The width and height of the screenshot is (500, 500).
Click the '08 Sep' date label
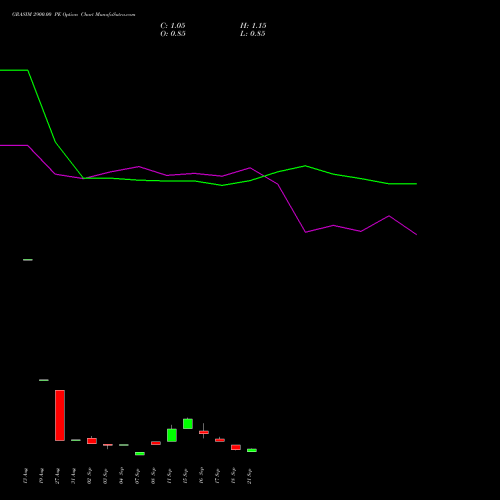tap(154, 476)
